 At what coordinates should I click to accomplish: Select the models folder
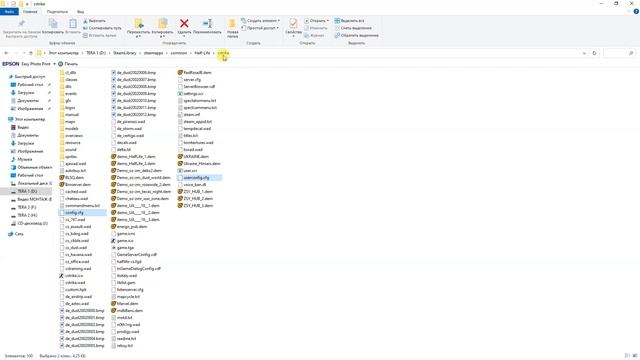pyautogui.click(x=71, y=129)
